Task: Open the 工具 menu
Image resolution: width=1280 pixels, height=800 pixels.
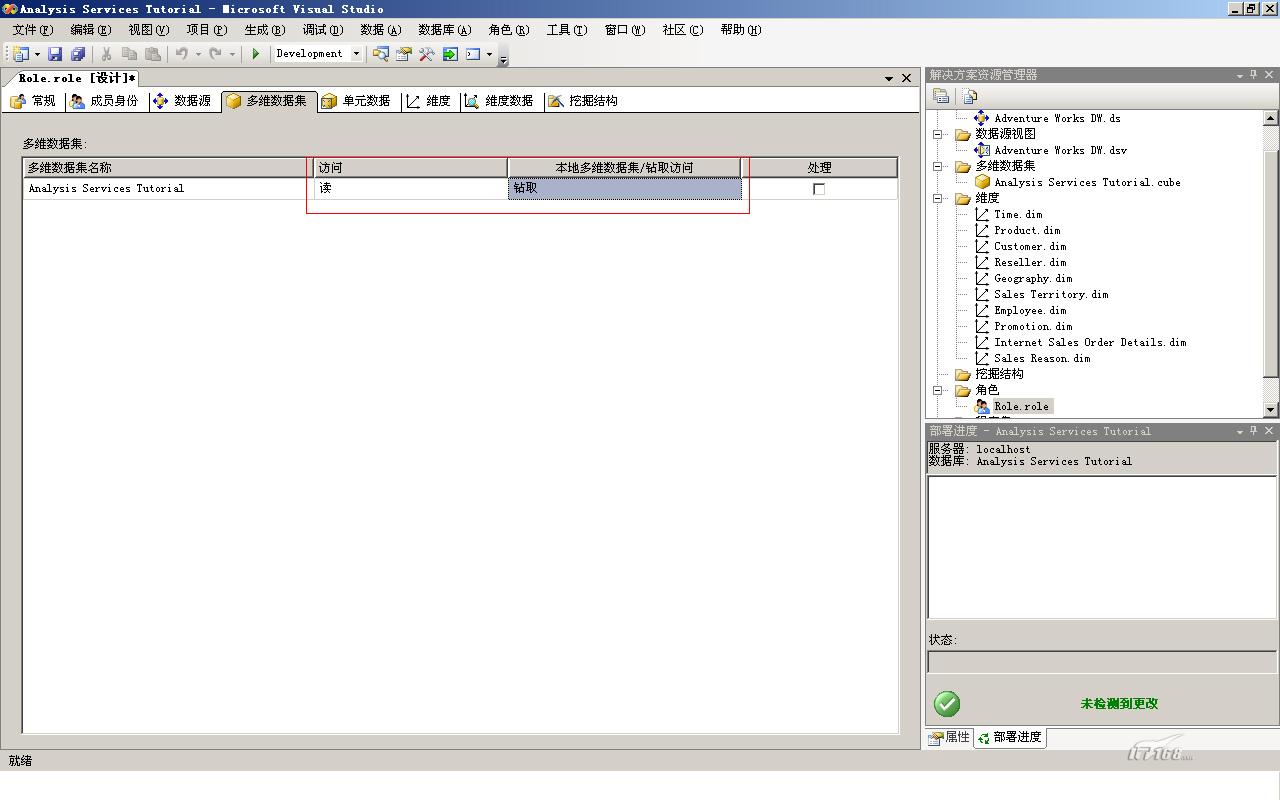Action: (567, 30)
